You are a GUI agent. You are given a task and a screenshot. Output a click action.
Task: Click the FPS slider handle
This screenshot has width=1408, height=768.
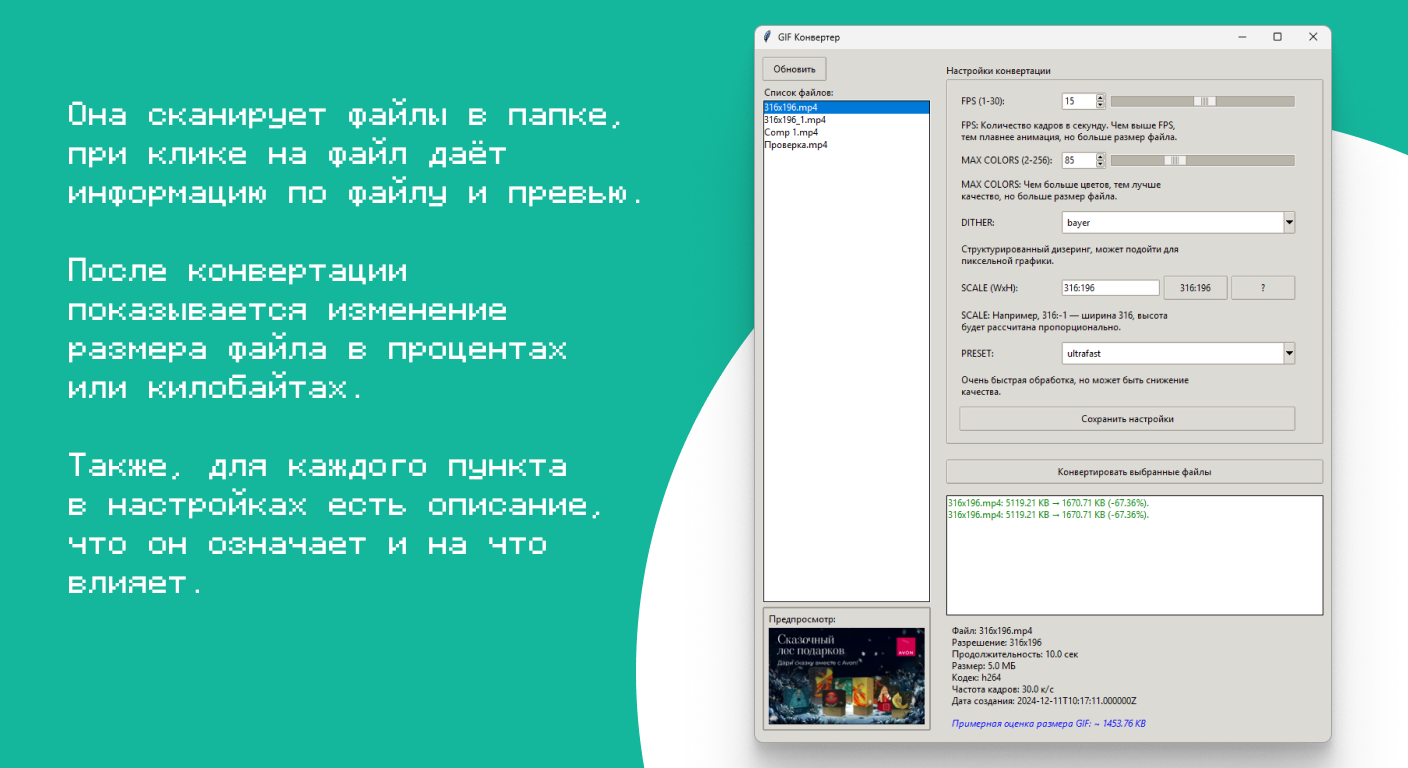coord(1205,101)
